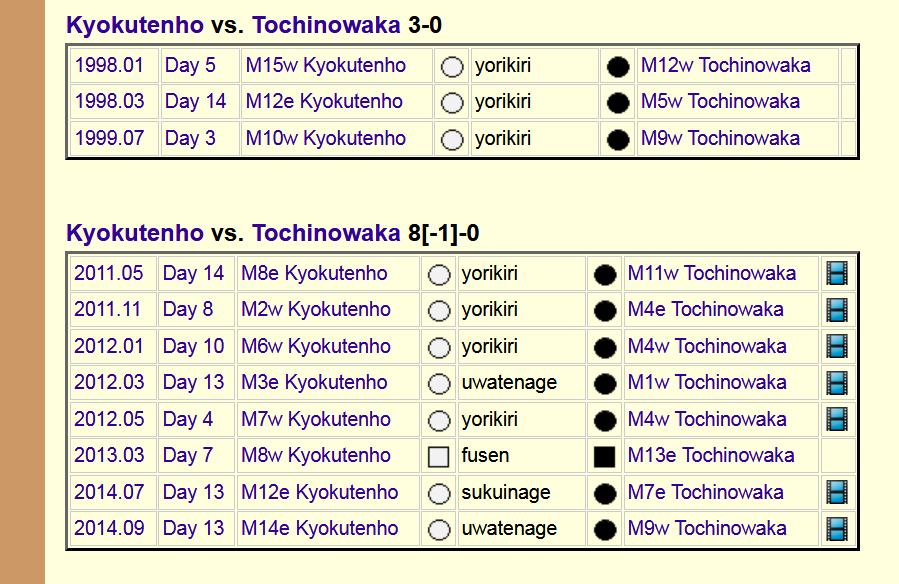Watch video of 2012.03 uwatenage bout
The height and width of the screenshot is (584, 899).
click(x=836, y=382)
